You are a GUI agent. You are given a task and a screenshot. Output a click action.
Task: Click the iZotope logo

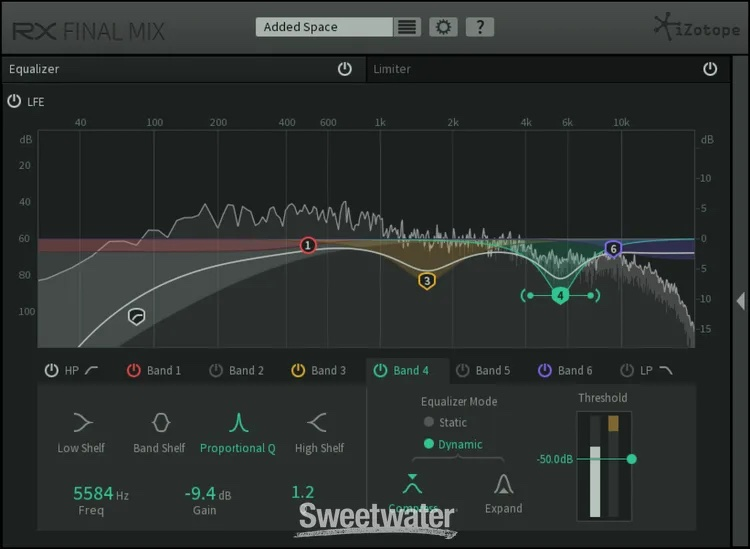[x=696, y=28]
